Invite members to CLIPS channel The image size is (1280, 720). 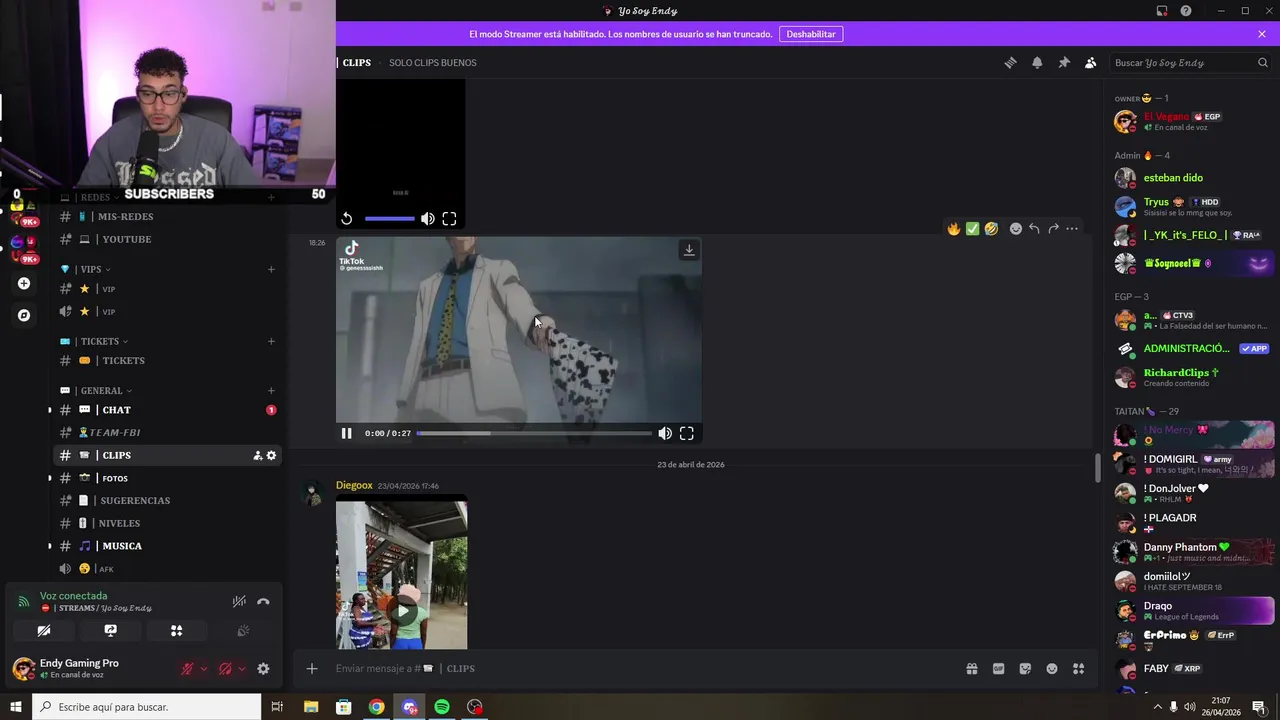(257, 455)
